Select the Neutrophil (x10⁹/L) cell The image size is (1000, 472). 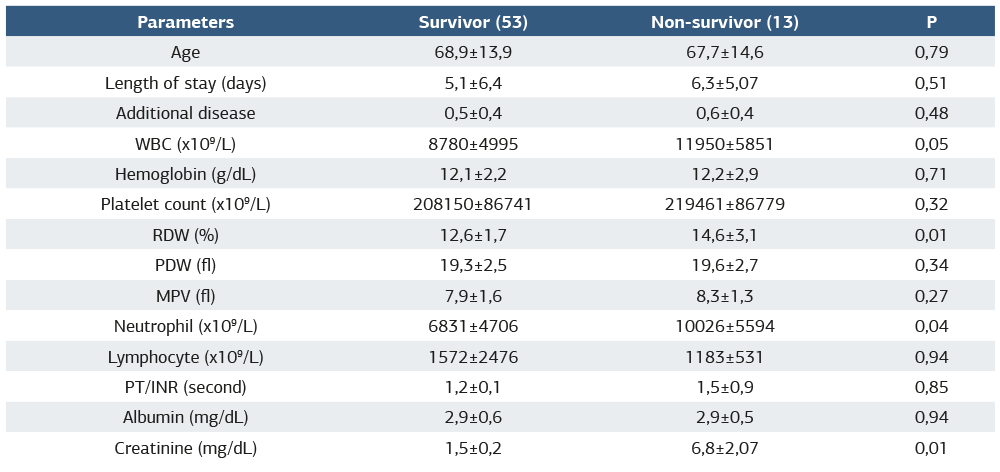coord(185,327)
